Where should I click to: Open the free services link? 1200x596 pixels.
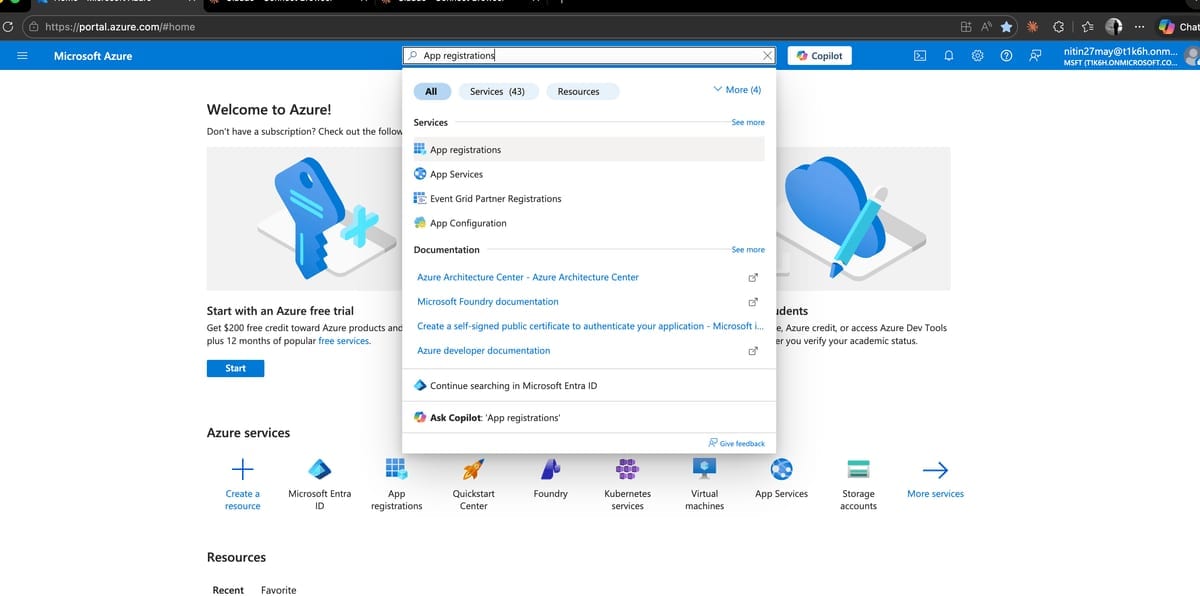[344, 341]
